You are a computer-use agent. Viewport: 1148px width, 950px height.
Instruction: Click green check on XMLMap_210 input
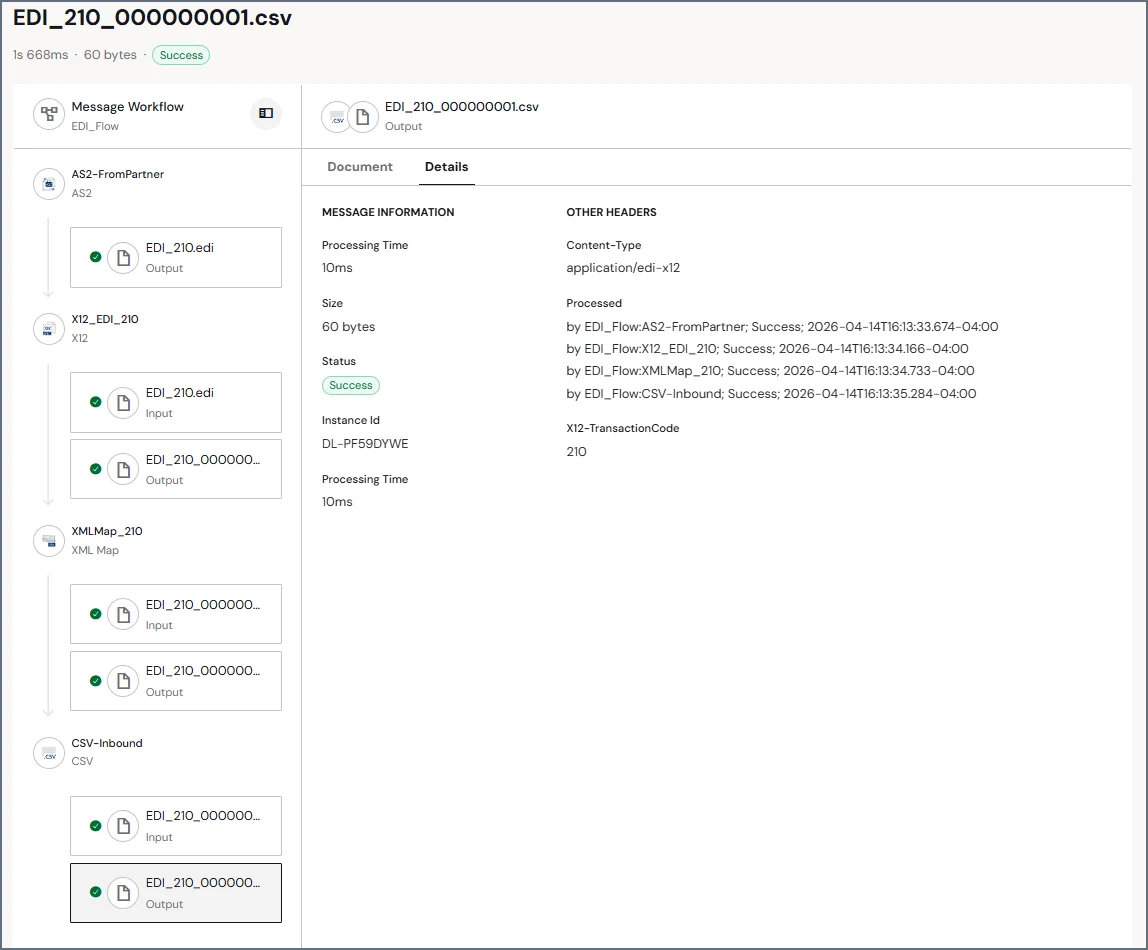click(x=95, y=614)
